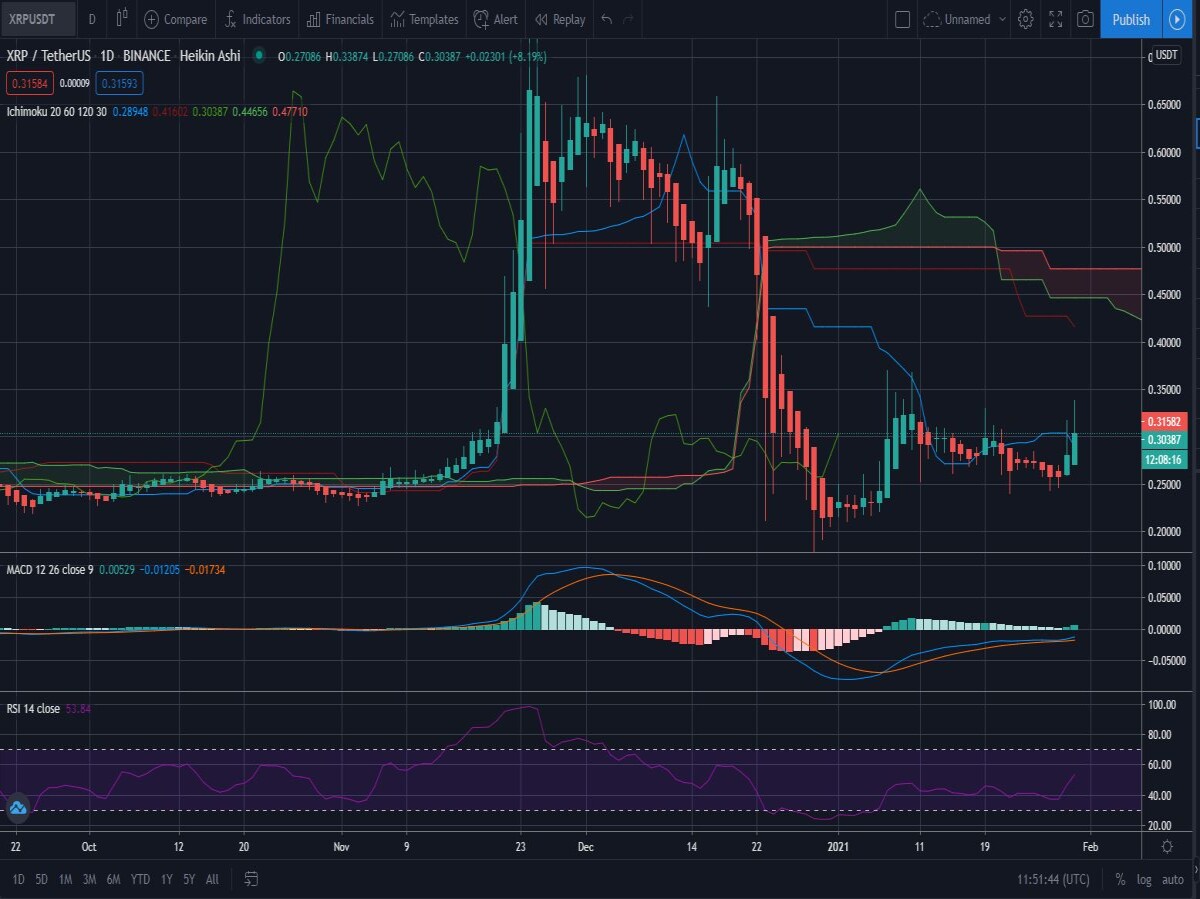Click the 100.00 RSI scale label
Screen dimensions: 1200x899
pyautogui.click(x=1163, y=705)
